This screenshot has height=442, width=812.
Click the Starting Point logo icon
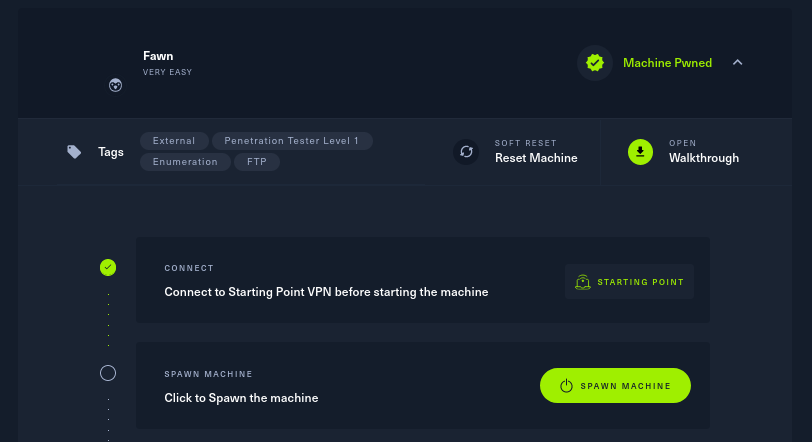pyautogui.click(x=583, y=282)
